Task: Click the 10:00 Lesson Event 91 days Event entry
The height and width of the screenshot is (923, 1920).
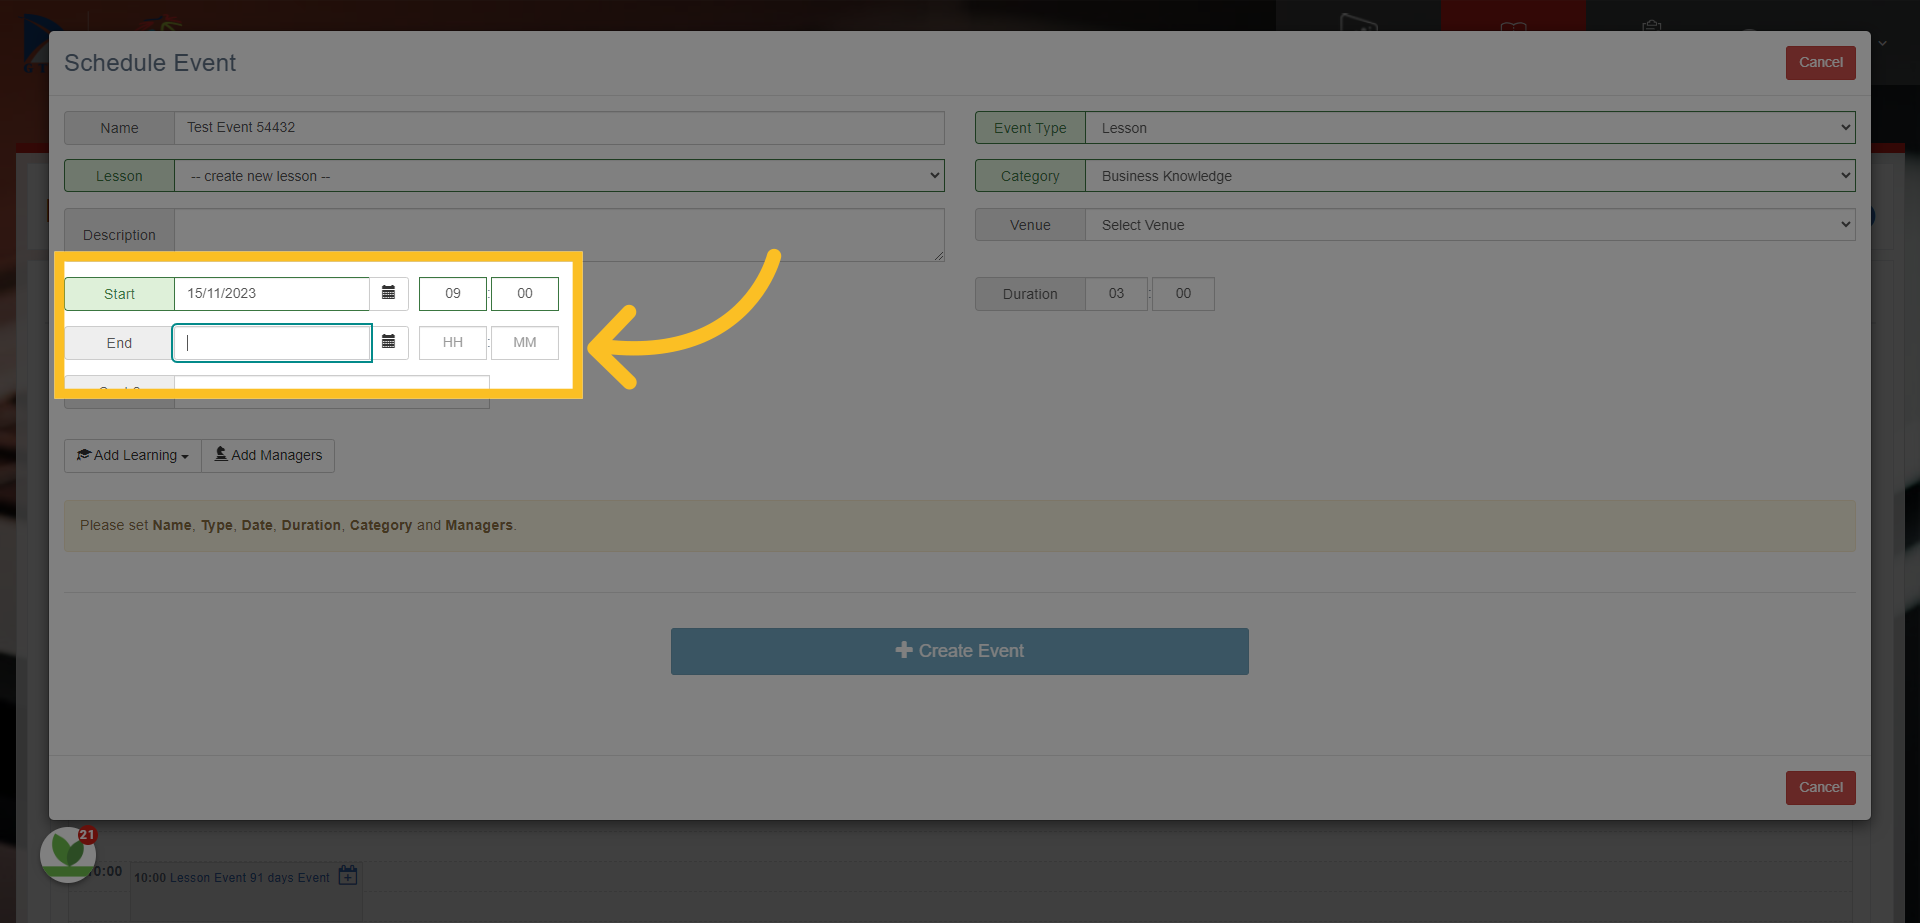Action: pyautogui.click(x=232, y=877)
